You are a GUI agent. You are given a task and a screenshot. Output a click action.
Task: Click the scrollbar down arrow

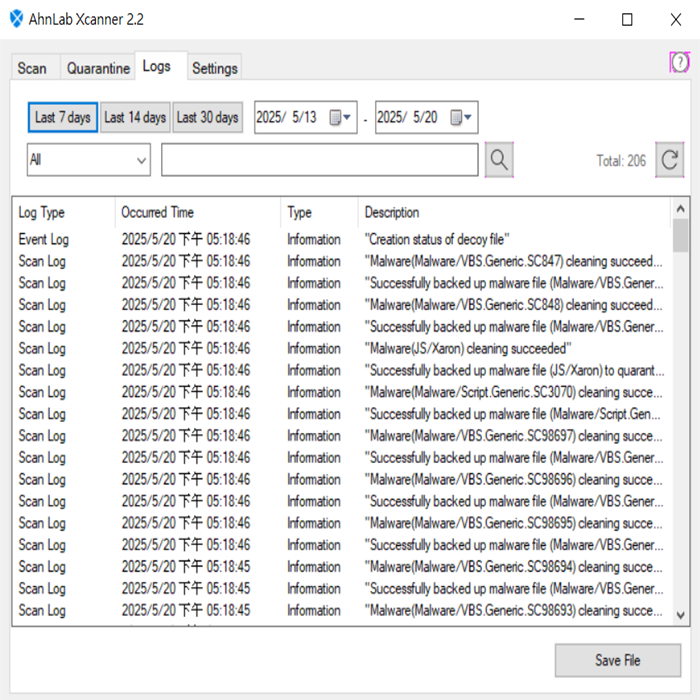point(680,615)
